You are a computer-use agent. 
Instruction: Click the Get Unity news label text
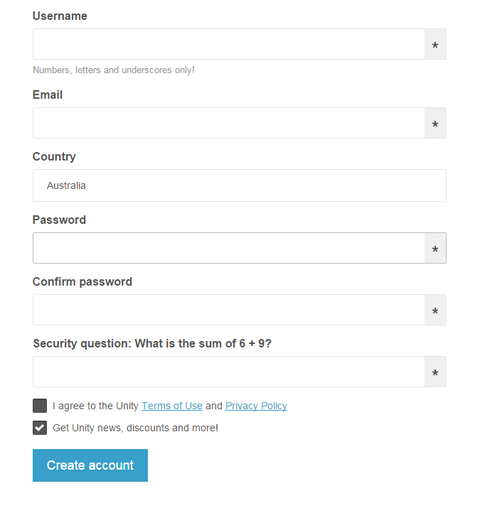click(x=135, y=428)
